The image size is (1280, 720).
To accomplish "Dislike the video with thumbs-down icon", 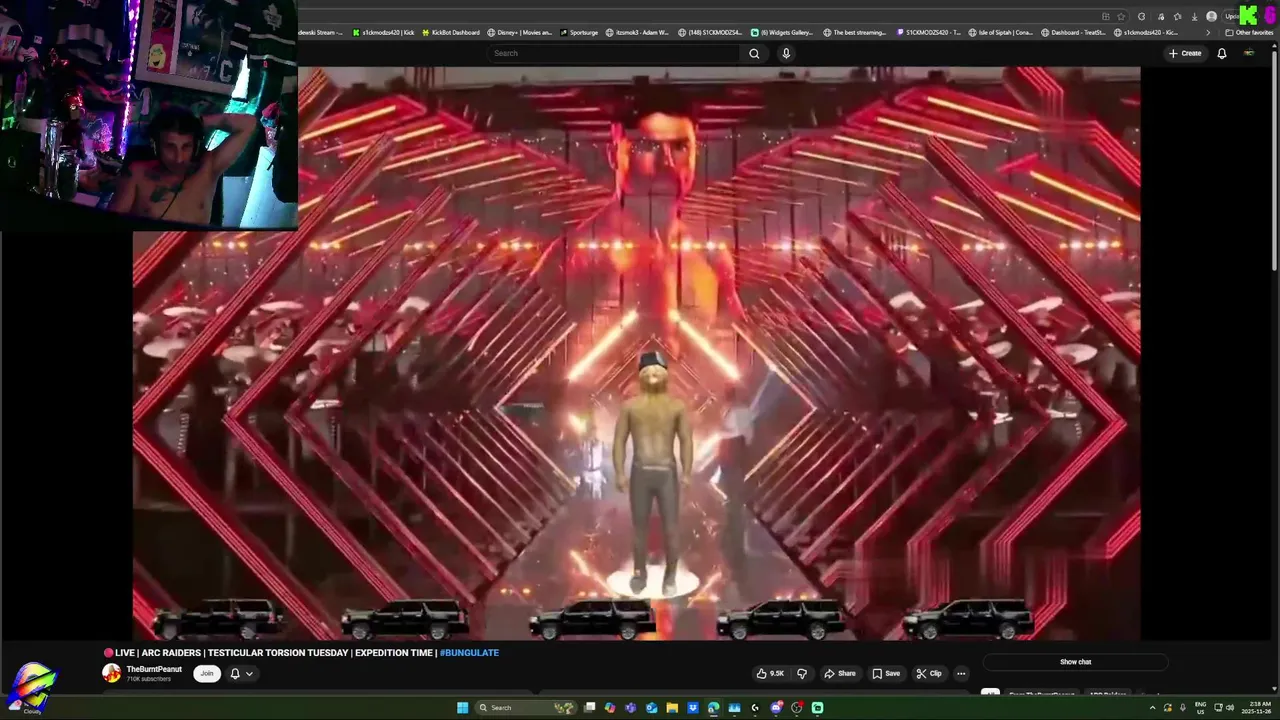I will [x=801, y=673].
